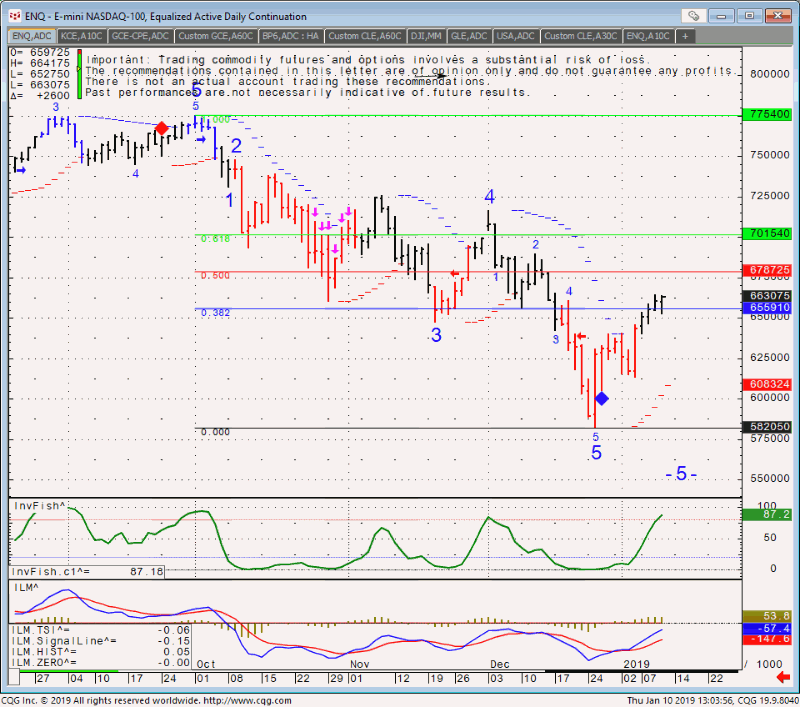This screenshot has height=707, width=800.
Task: Switch to the KCE,A10C tab
Action: (x=83, y=35)
